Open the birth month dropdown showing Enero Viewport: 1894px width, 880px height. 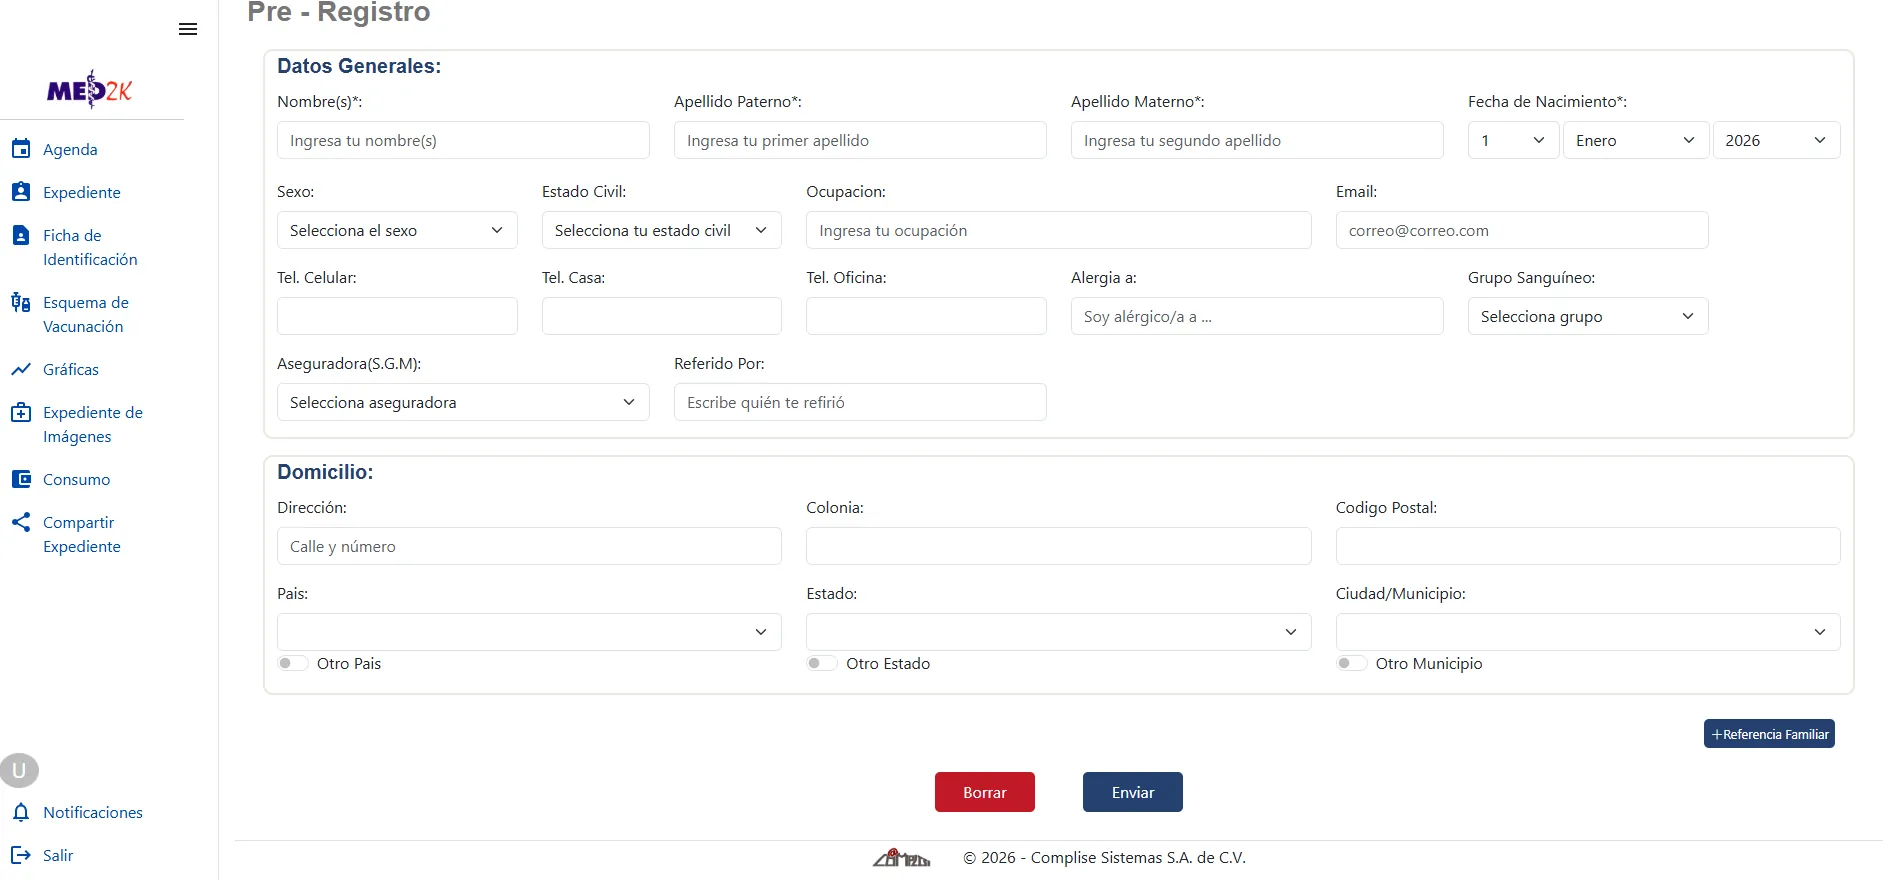1636,140
